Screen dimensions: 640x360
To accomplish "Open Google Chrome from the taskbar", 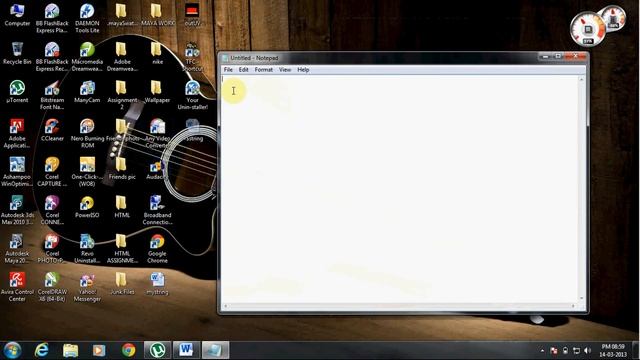I will click(128, 350).
